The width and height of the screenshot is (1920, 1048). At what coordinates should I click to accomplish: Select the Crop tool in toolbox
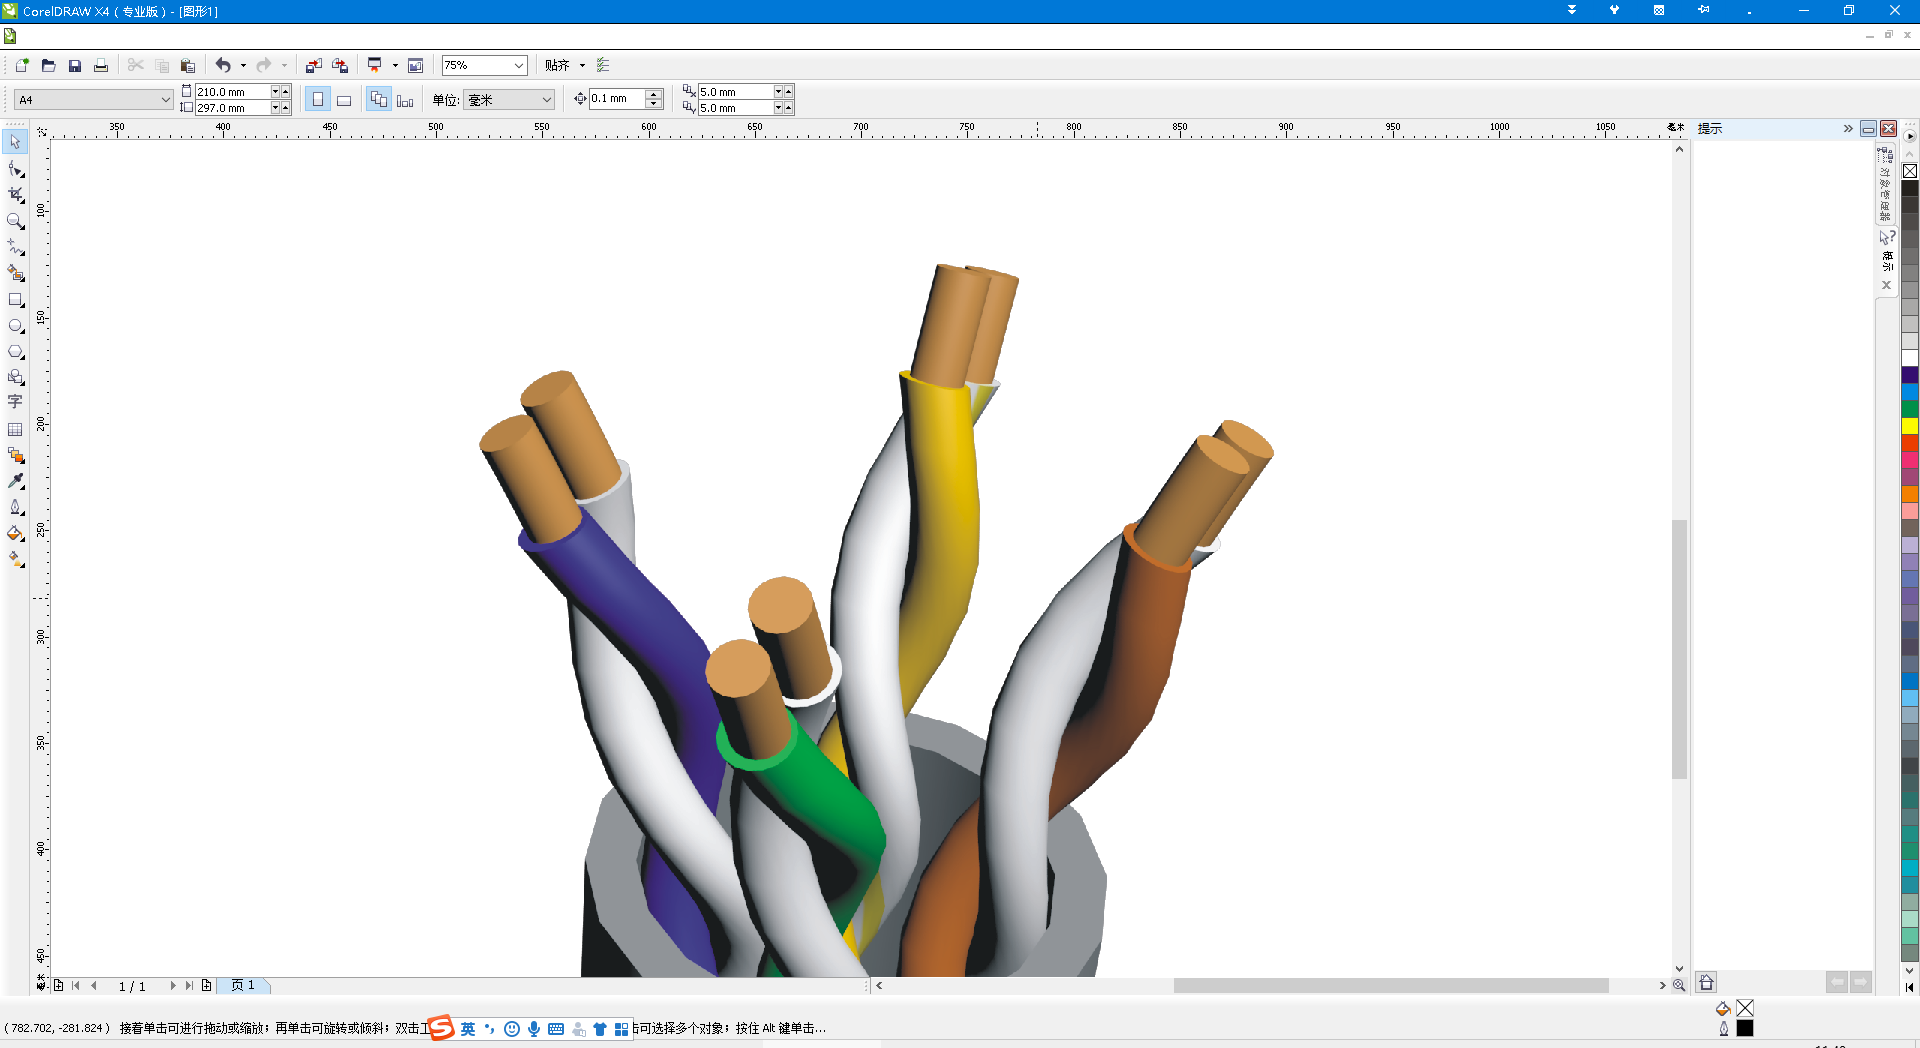16,195
